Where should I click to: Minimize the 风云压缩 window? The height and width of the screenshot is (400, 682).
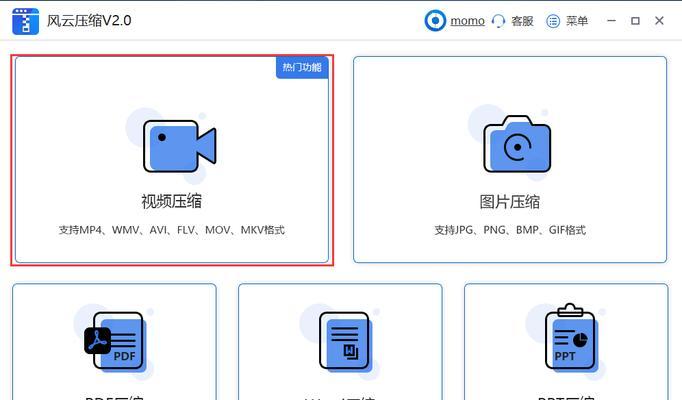[611, 20]
